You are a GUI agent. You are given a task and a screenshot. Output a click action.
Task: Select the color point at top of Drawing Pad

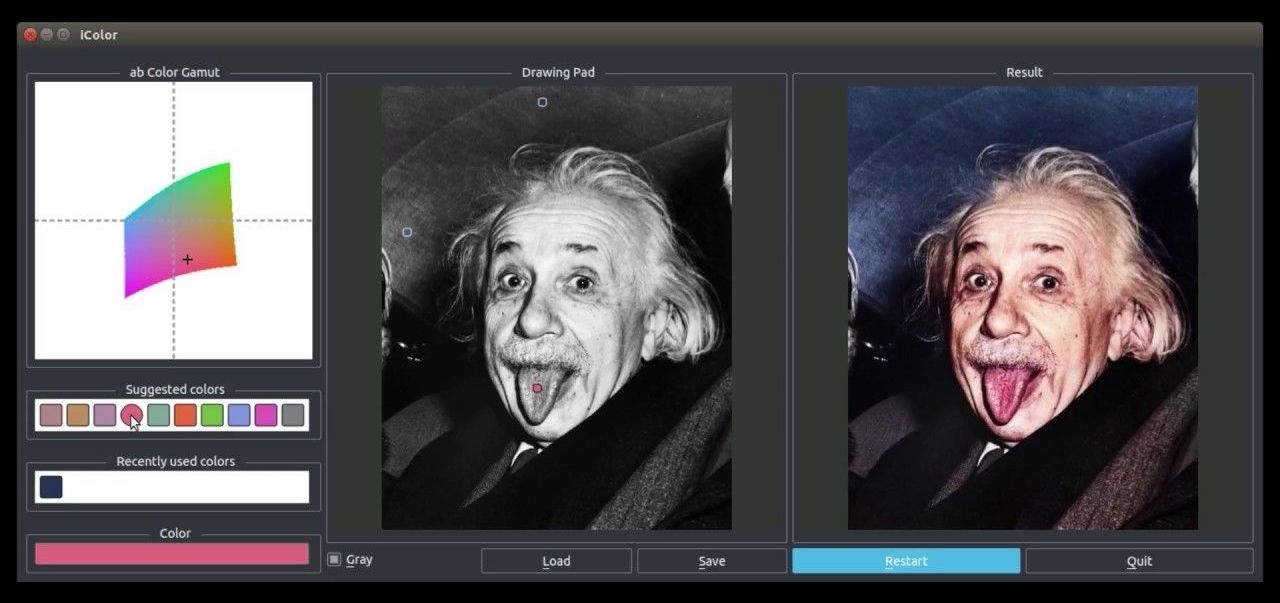tap(543, 102)
